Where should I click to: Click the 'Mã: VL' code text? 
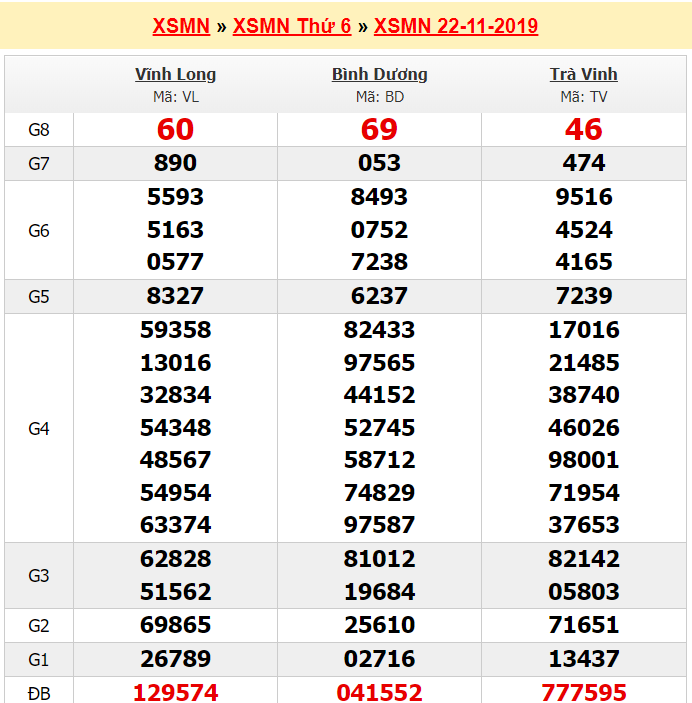pyautogui.click(x=175, y=97)
